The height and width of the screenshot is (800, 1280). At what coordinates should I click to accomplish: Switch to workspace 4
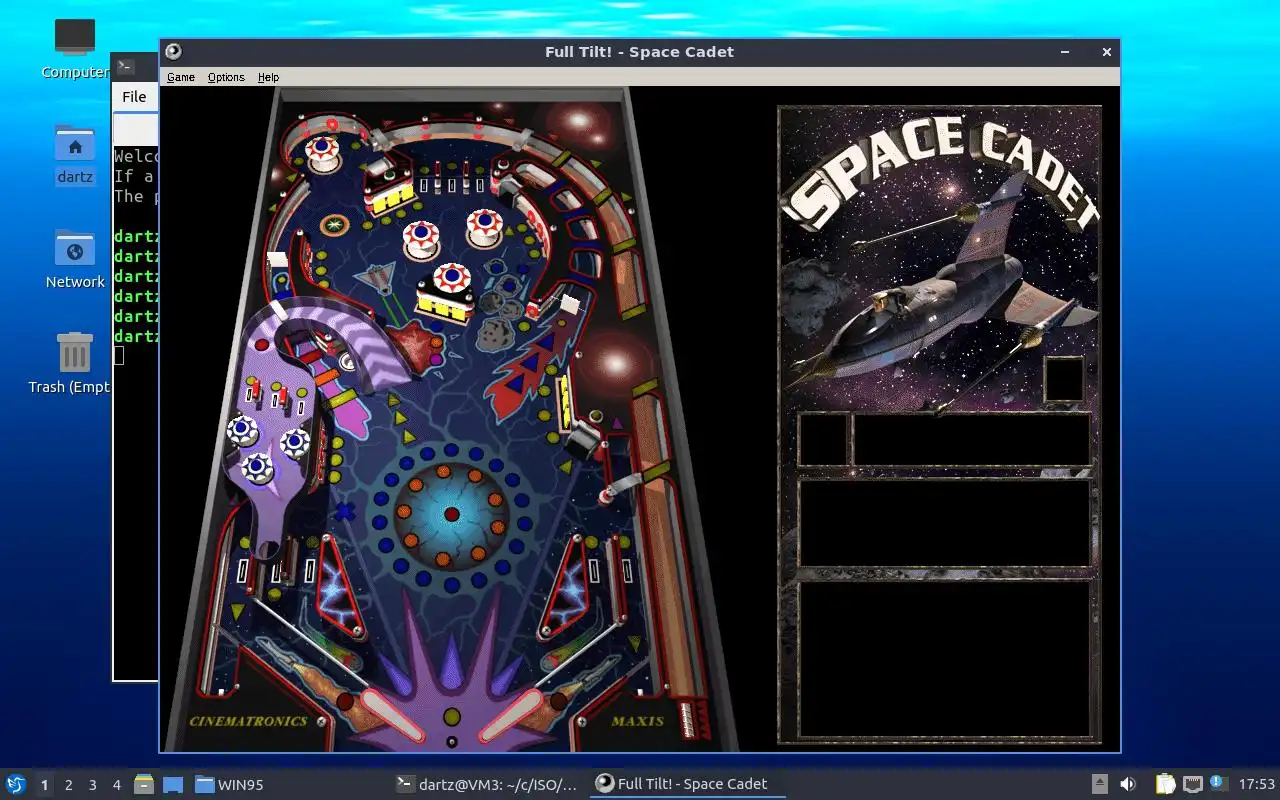tap(116, 785)
